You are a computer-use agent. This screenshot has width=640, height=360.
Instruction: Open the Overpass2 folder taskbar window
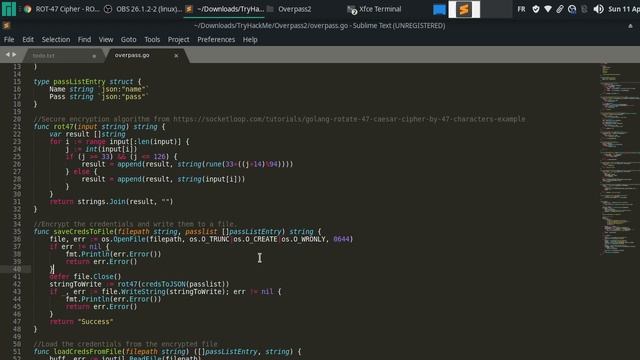pos(289,9)
